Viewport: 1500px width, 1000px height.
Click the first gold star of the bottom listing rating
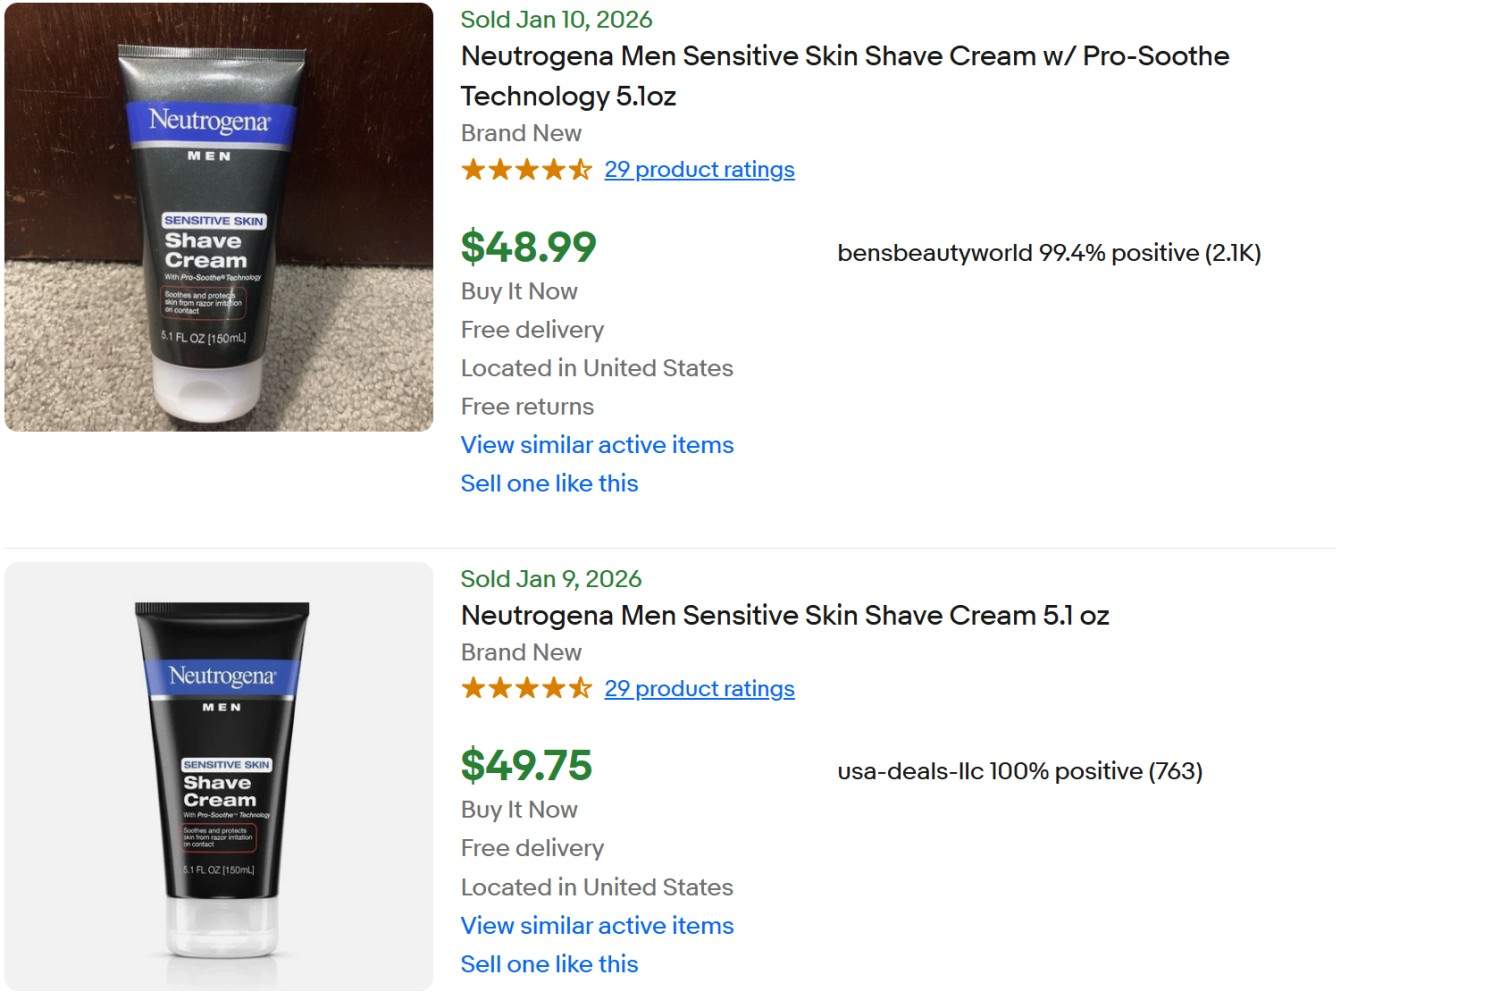coord(474,688)
